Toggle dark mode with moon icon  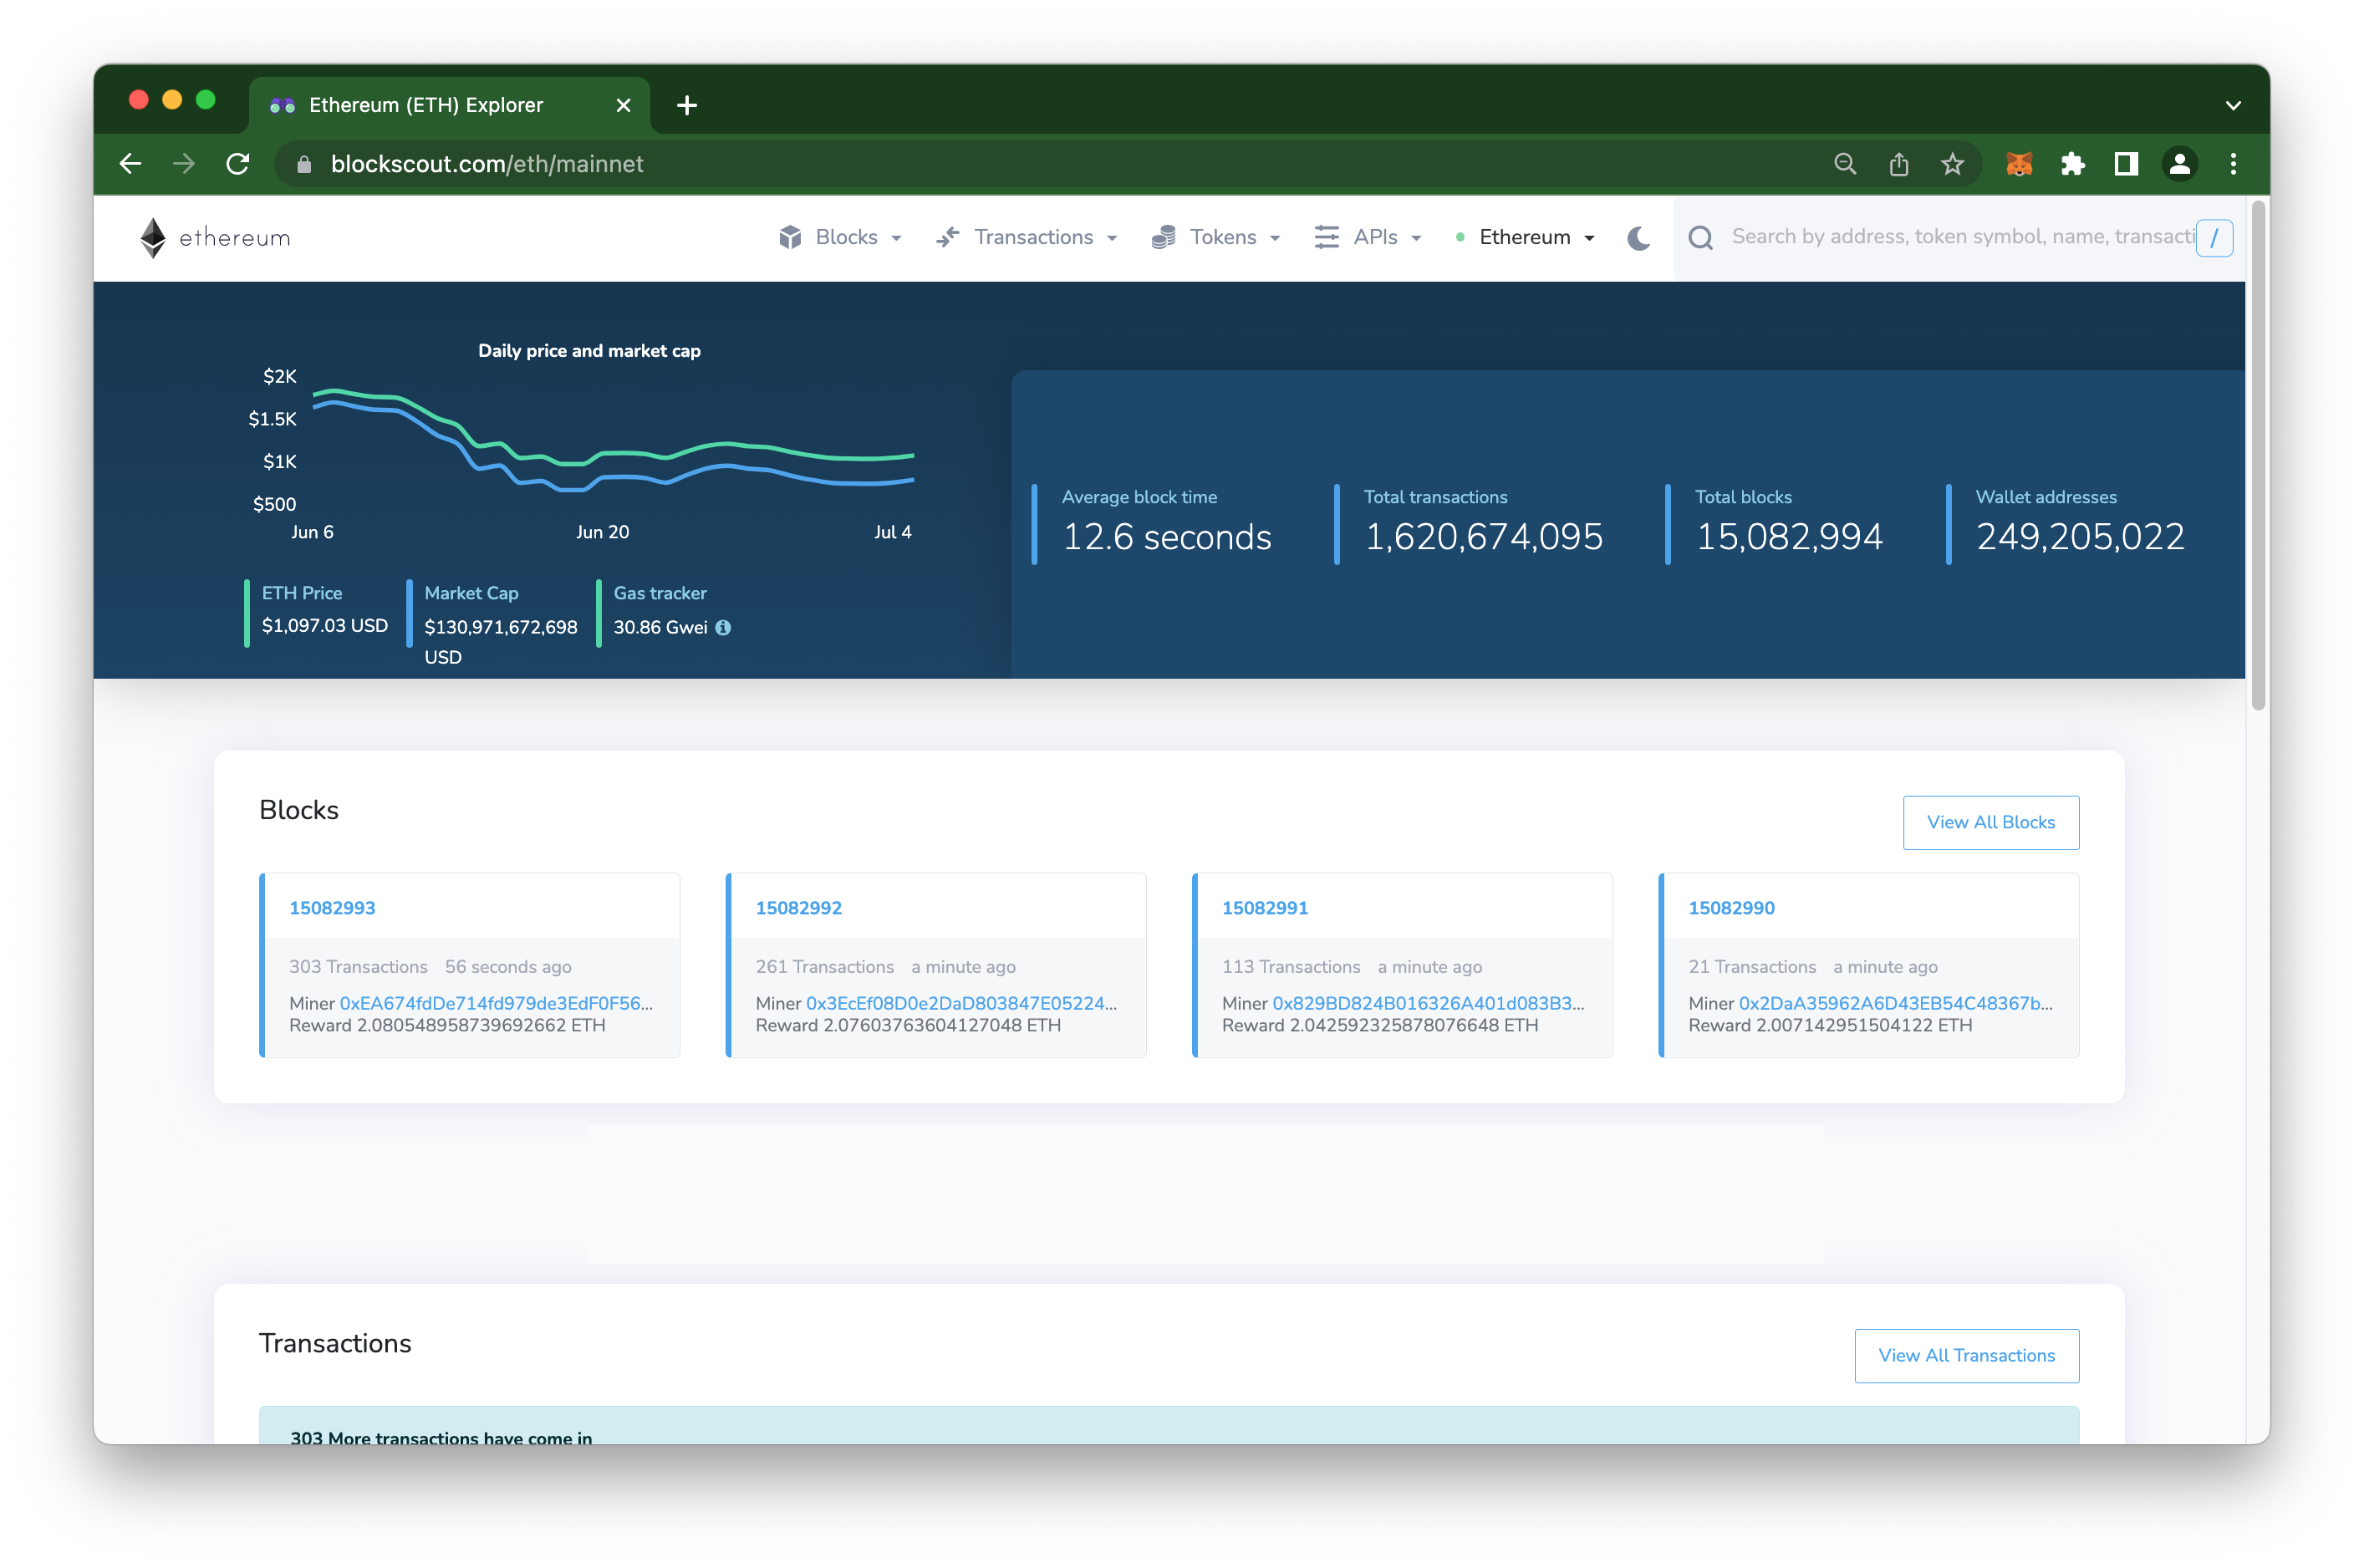click(x=1638, y=238)
